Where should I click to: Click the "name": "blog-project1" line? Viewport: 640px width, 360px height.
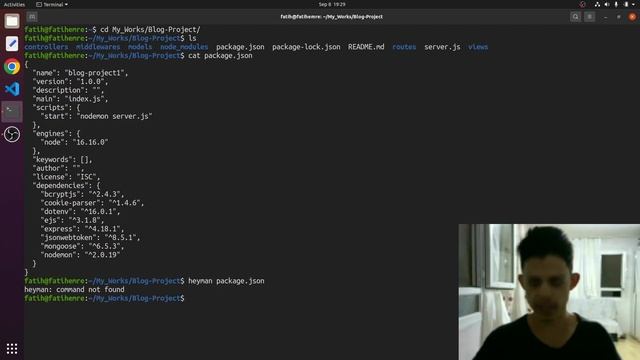[80, 73]
